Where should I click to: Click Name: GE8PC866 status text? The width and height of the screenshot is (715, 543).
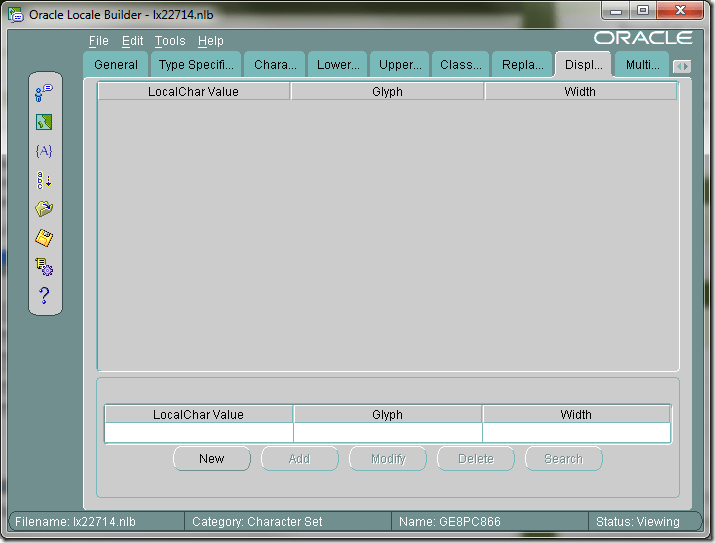pyautogui.click(x=450, y=522)
